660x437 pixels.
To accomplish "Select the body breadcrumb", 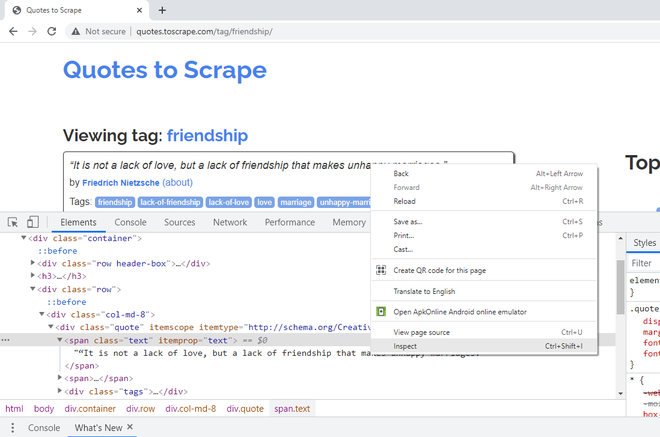I will (x=44, y=409).
